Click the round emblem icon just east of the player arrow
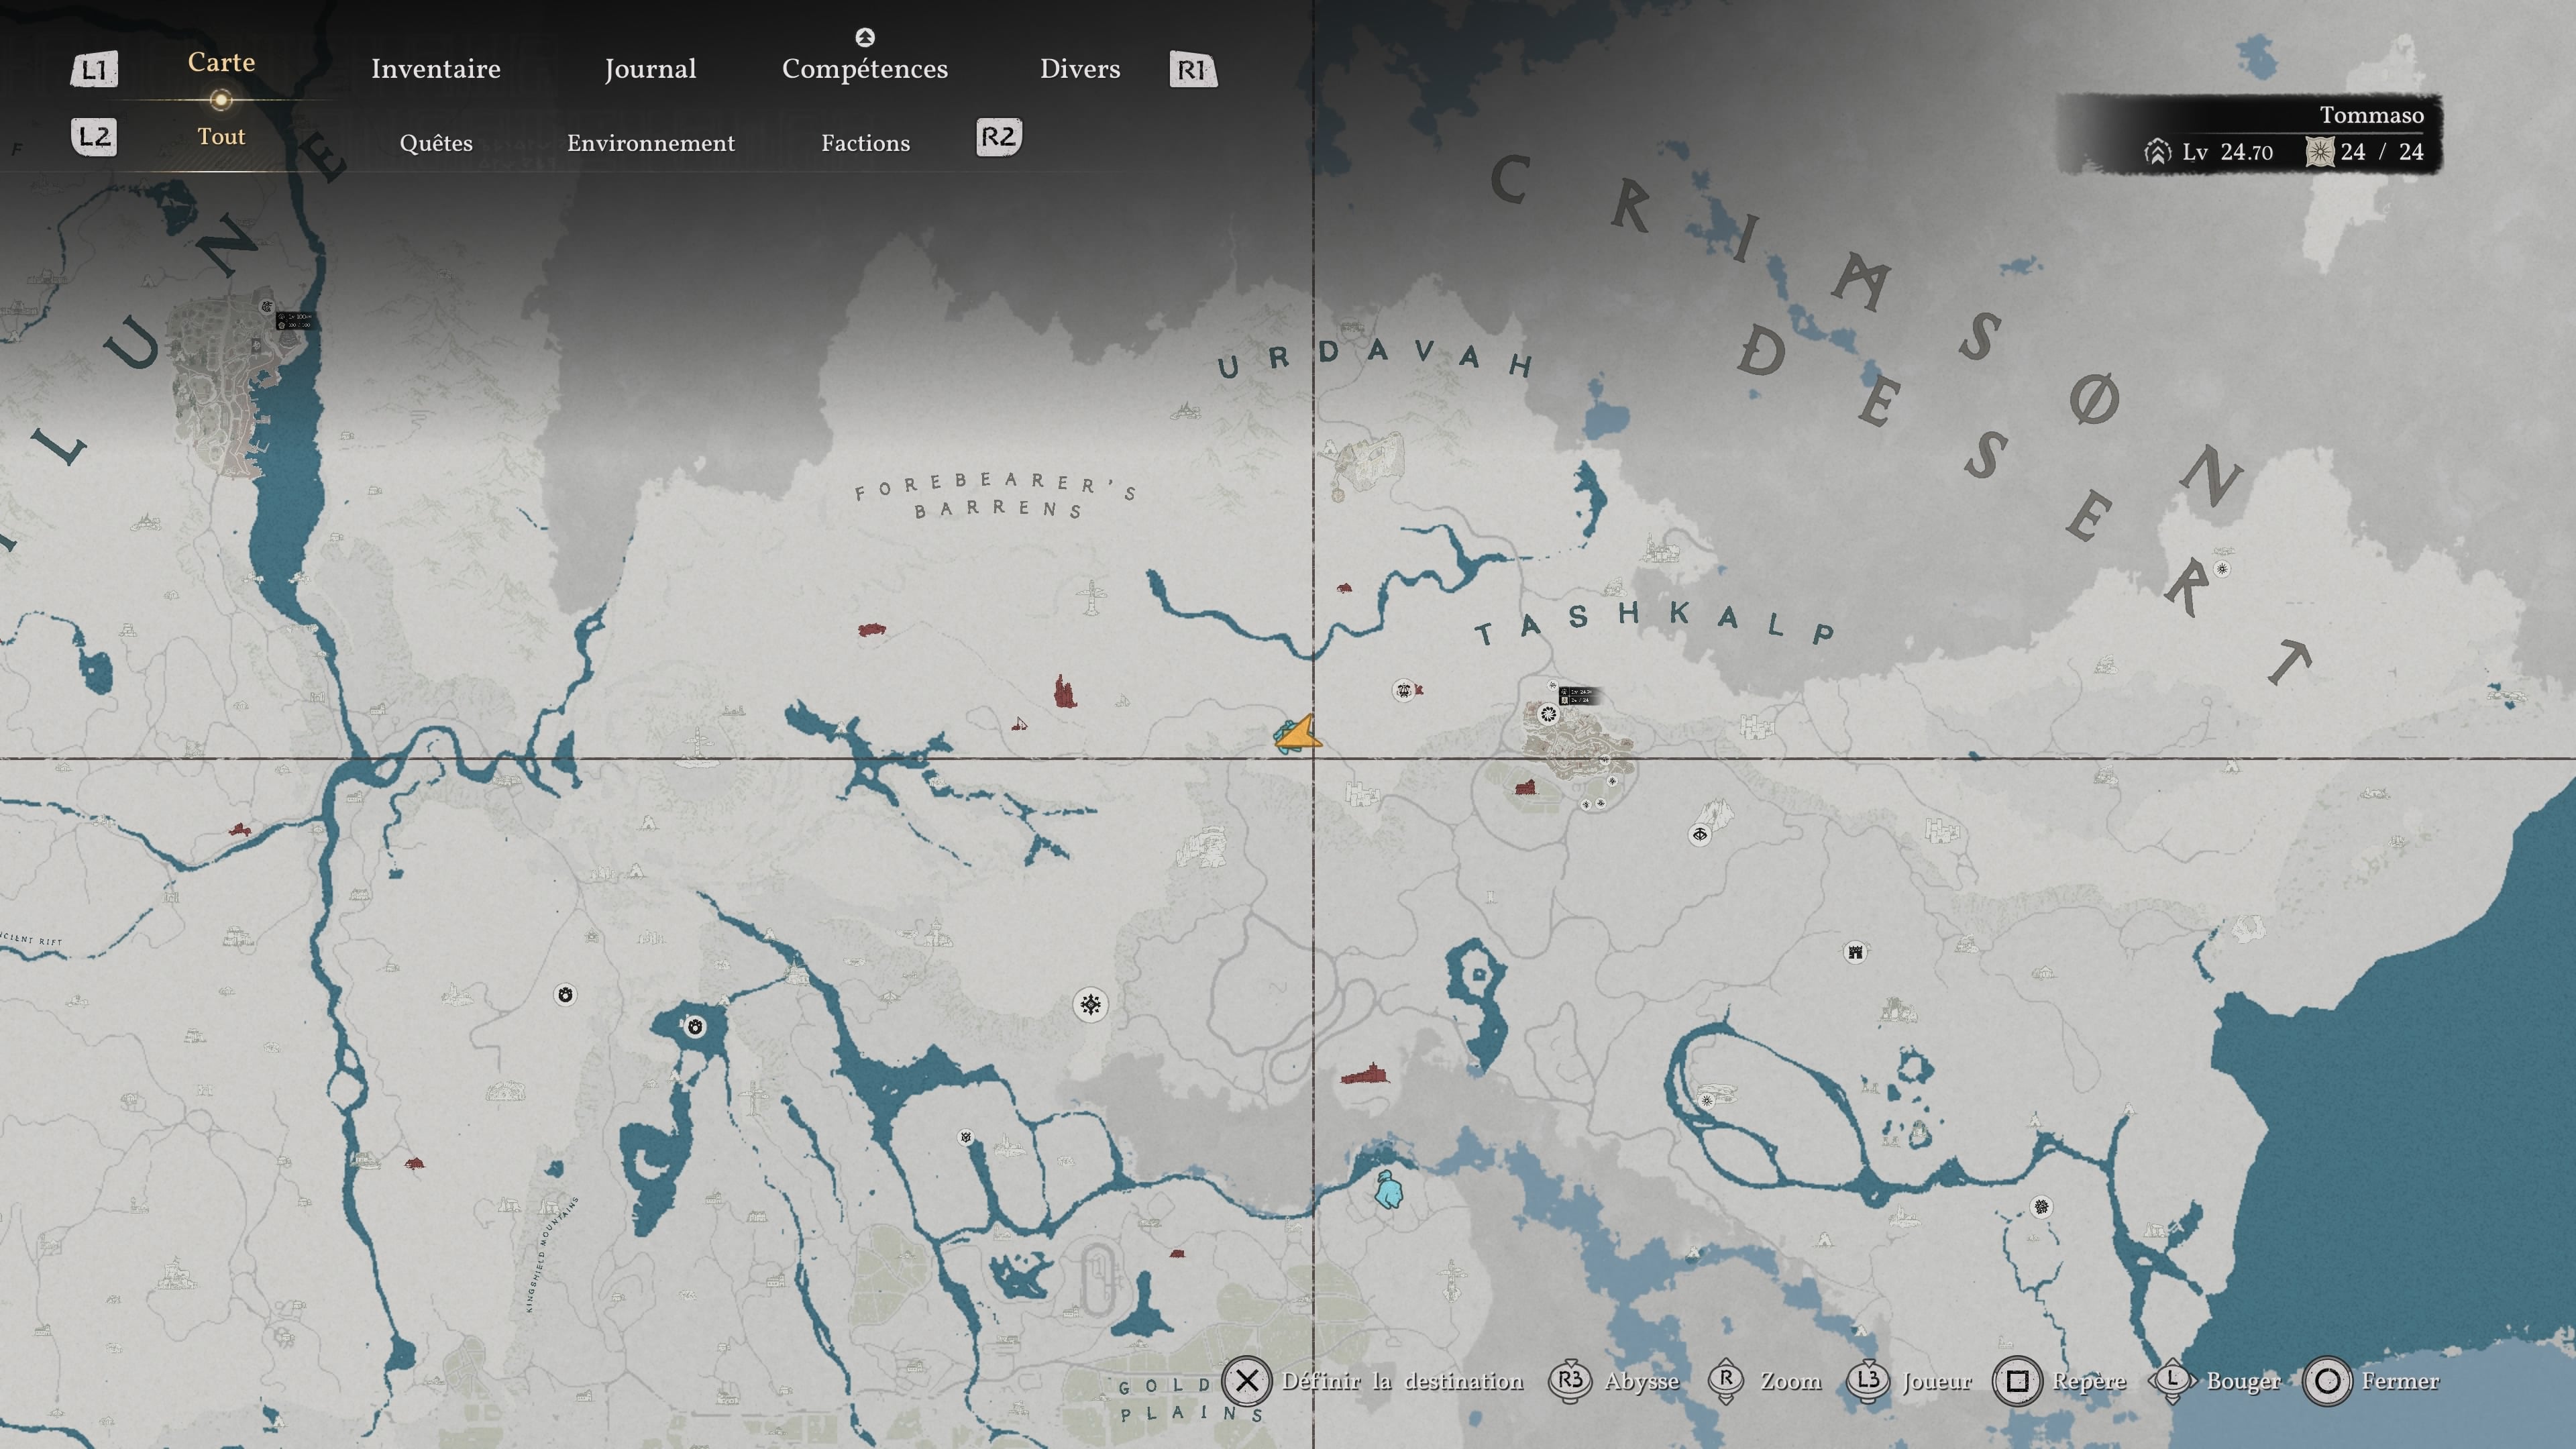The image size is (2576, 1449). coord(1403,690)
